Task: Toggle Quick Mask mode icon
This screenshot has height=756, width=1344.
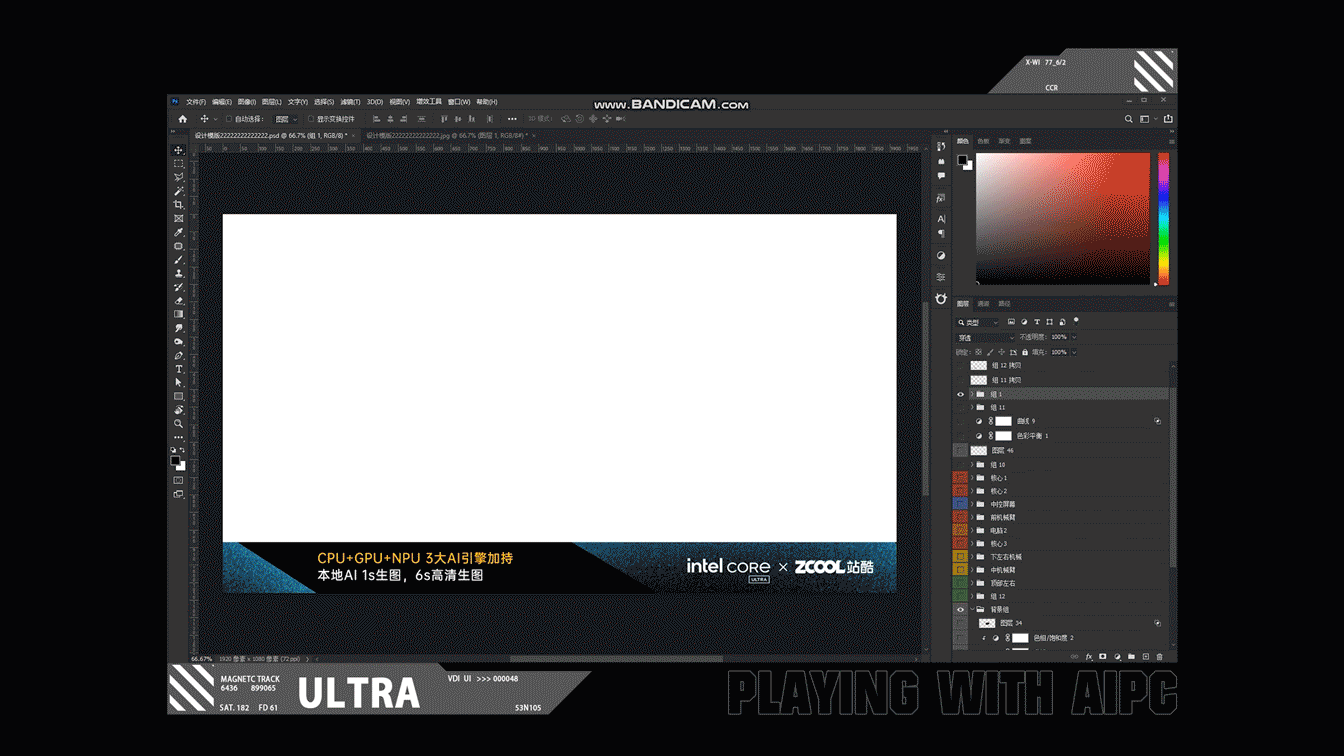Action: coord(179,480)
